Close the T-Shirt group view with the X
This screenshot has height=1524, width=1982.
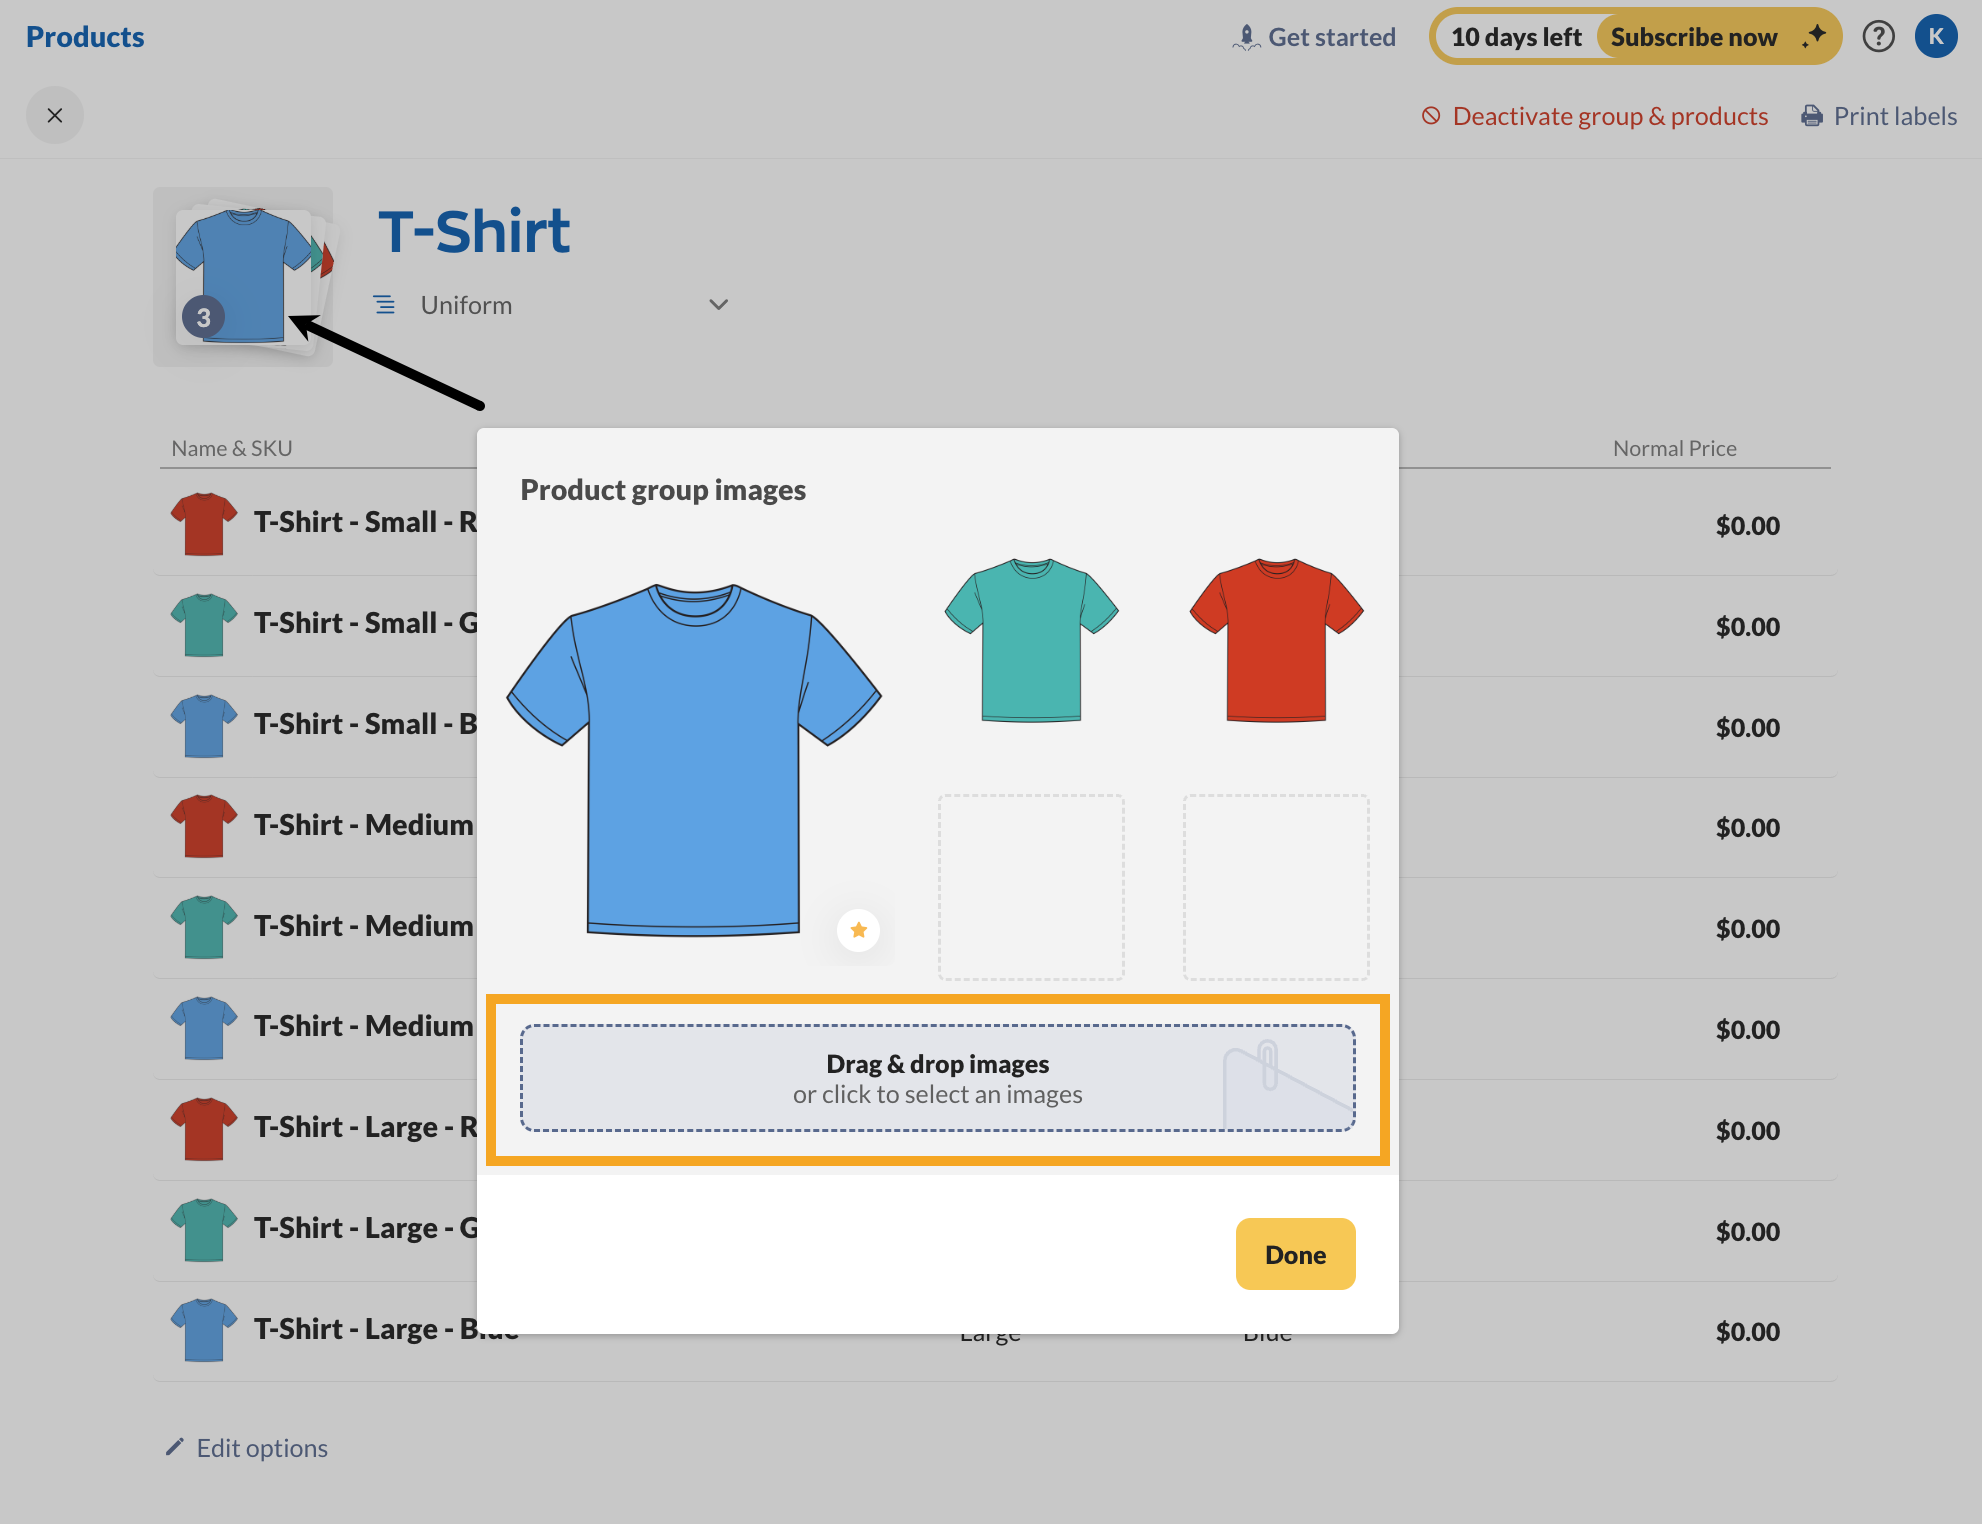55,114
